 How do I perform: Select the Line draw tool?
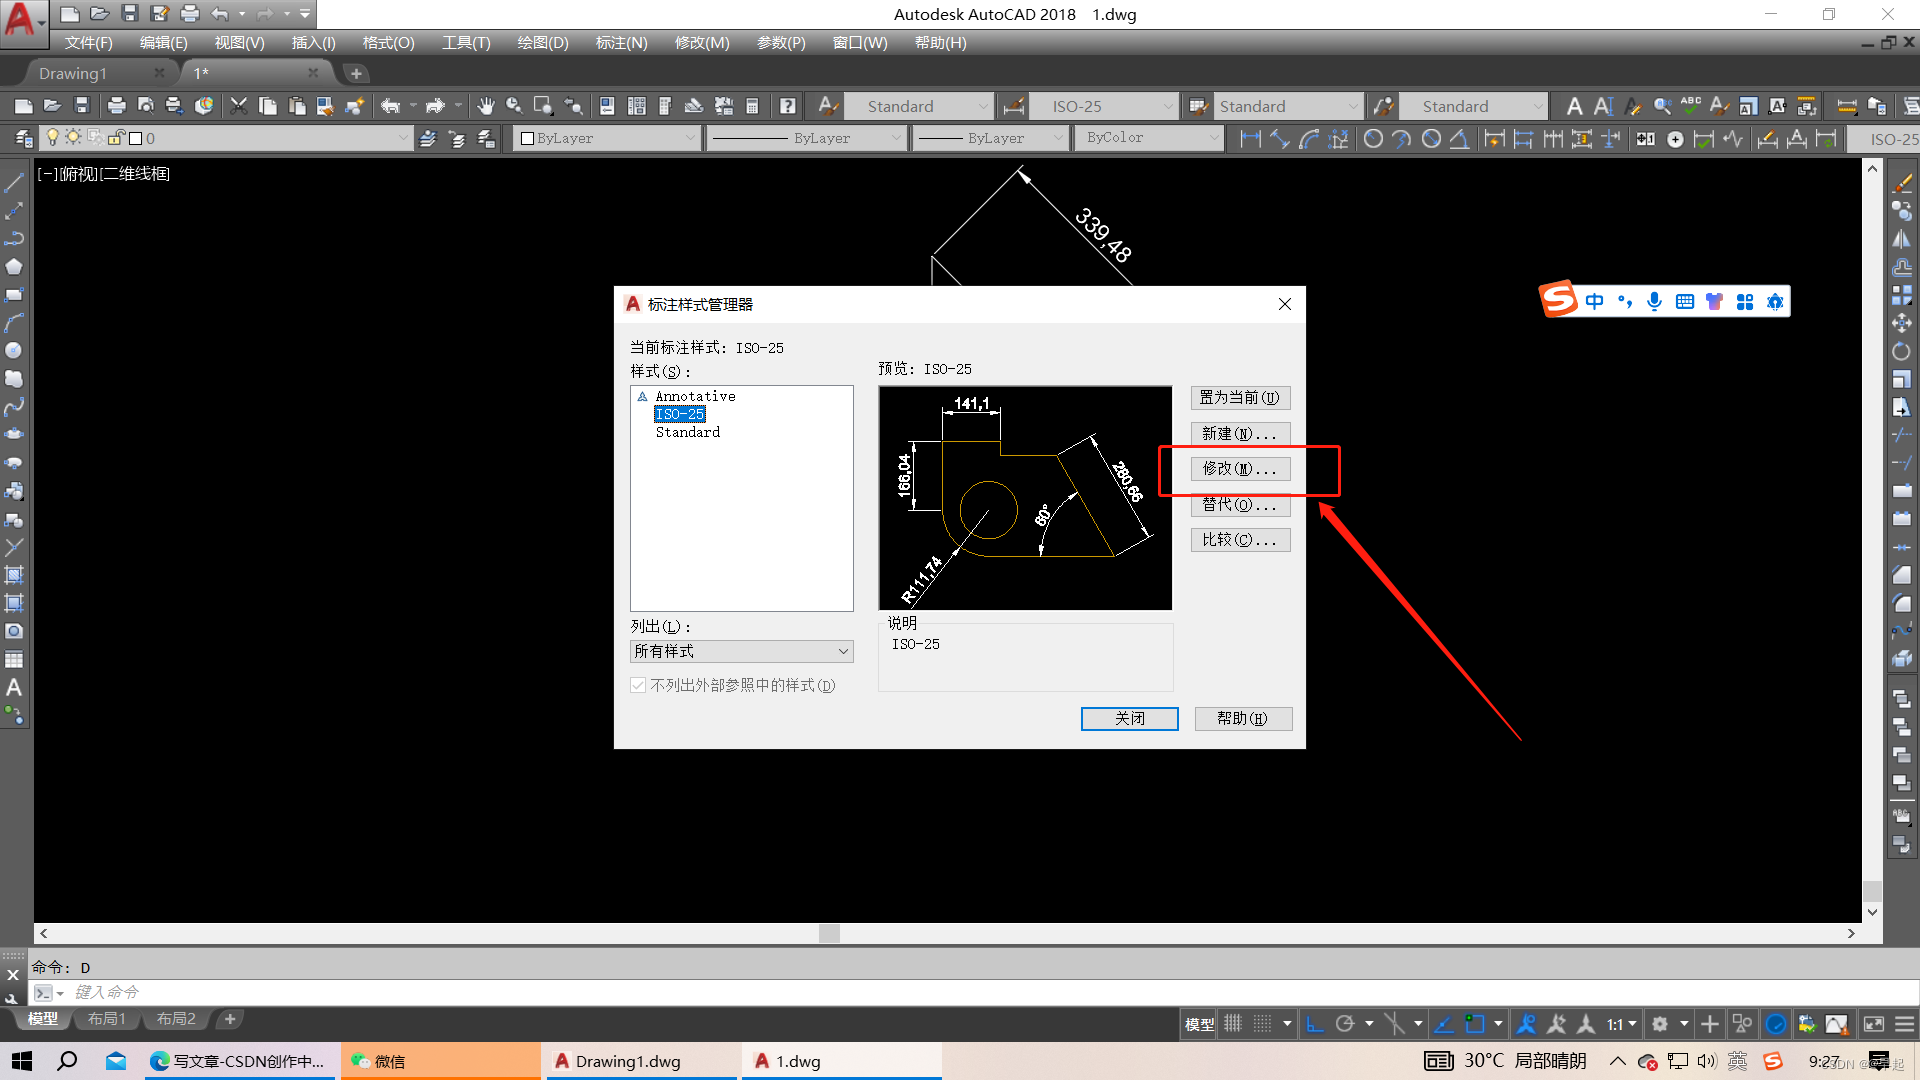tap(14, 183)
